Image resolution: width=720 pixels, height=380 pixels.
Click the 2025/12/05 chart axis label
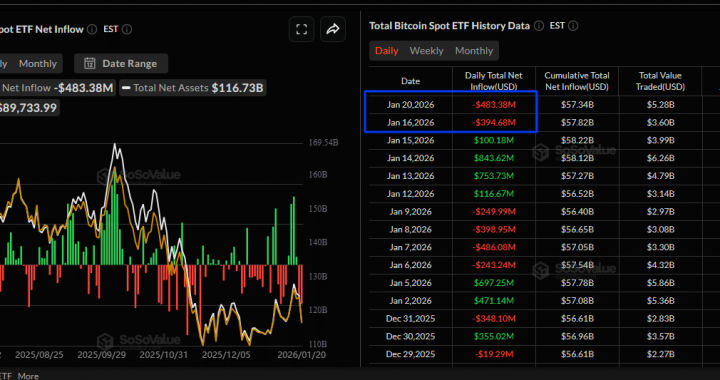point(227,355)
